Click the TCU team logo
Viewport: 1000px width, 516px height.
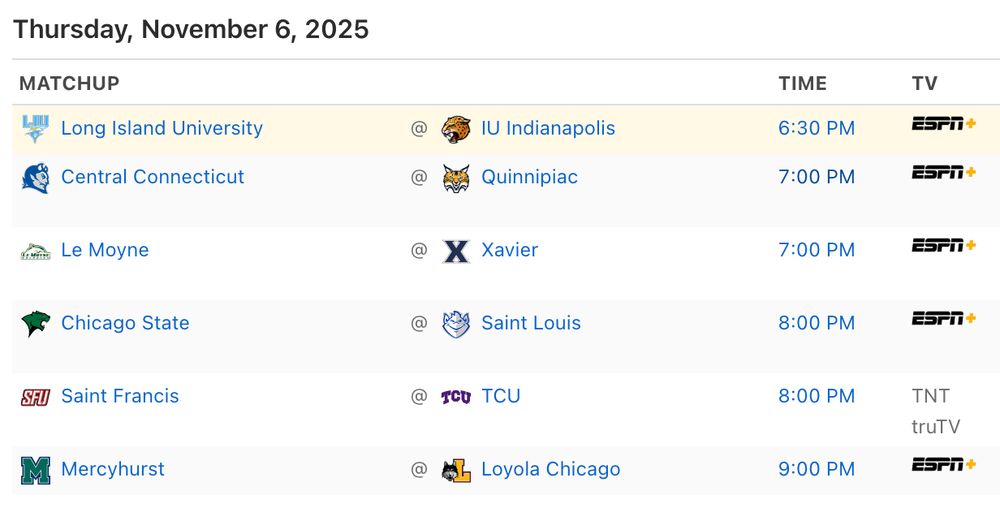click(x=456, y=397)
